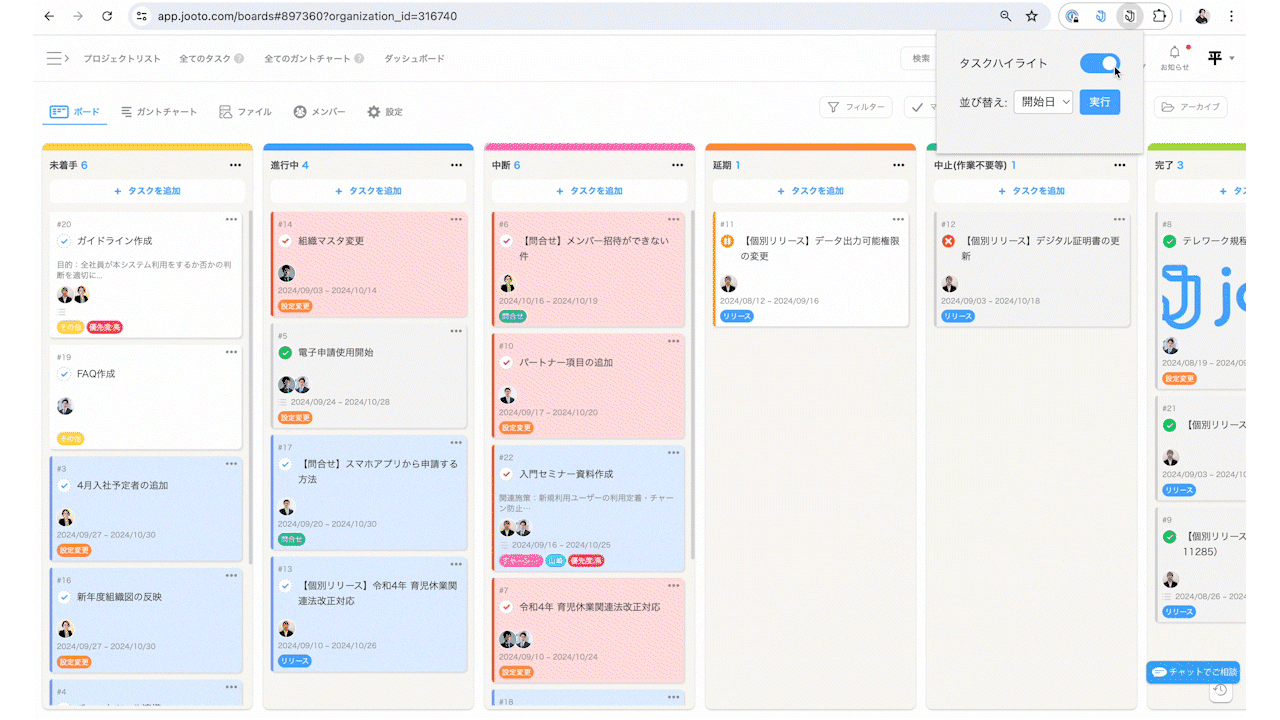Click the hamburger list icon top left
This screenshot has height=720, width=1280.
[52, 58]
